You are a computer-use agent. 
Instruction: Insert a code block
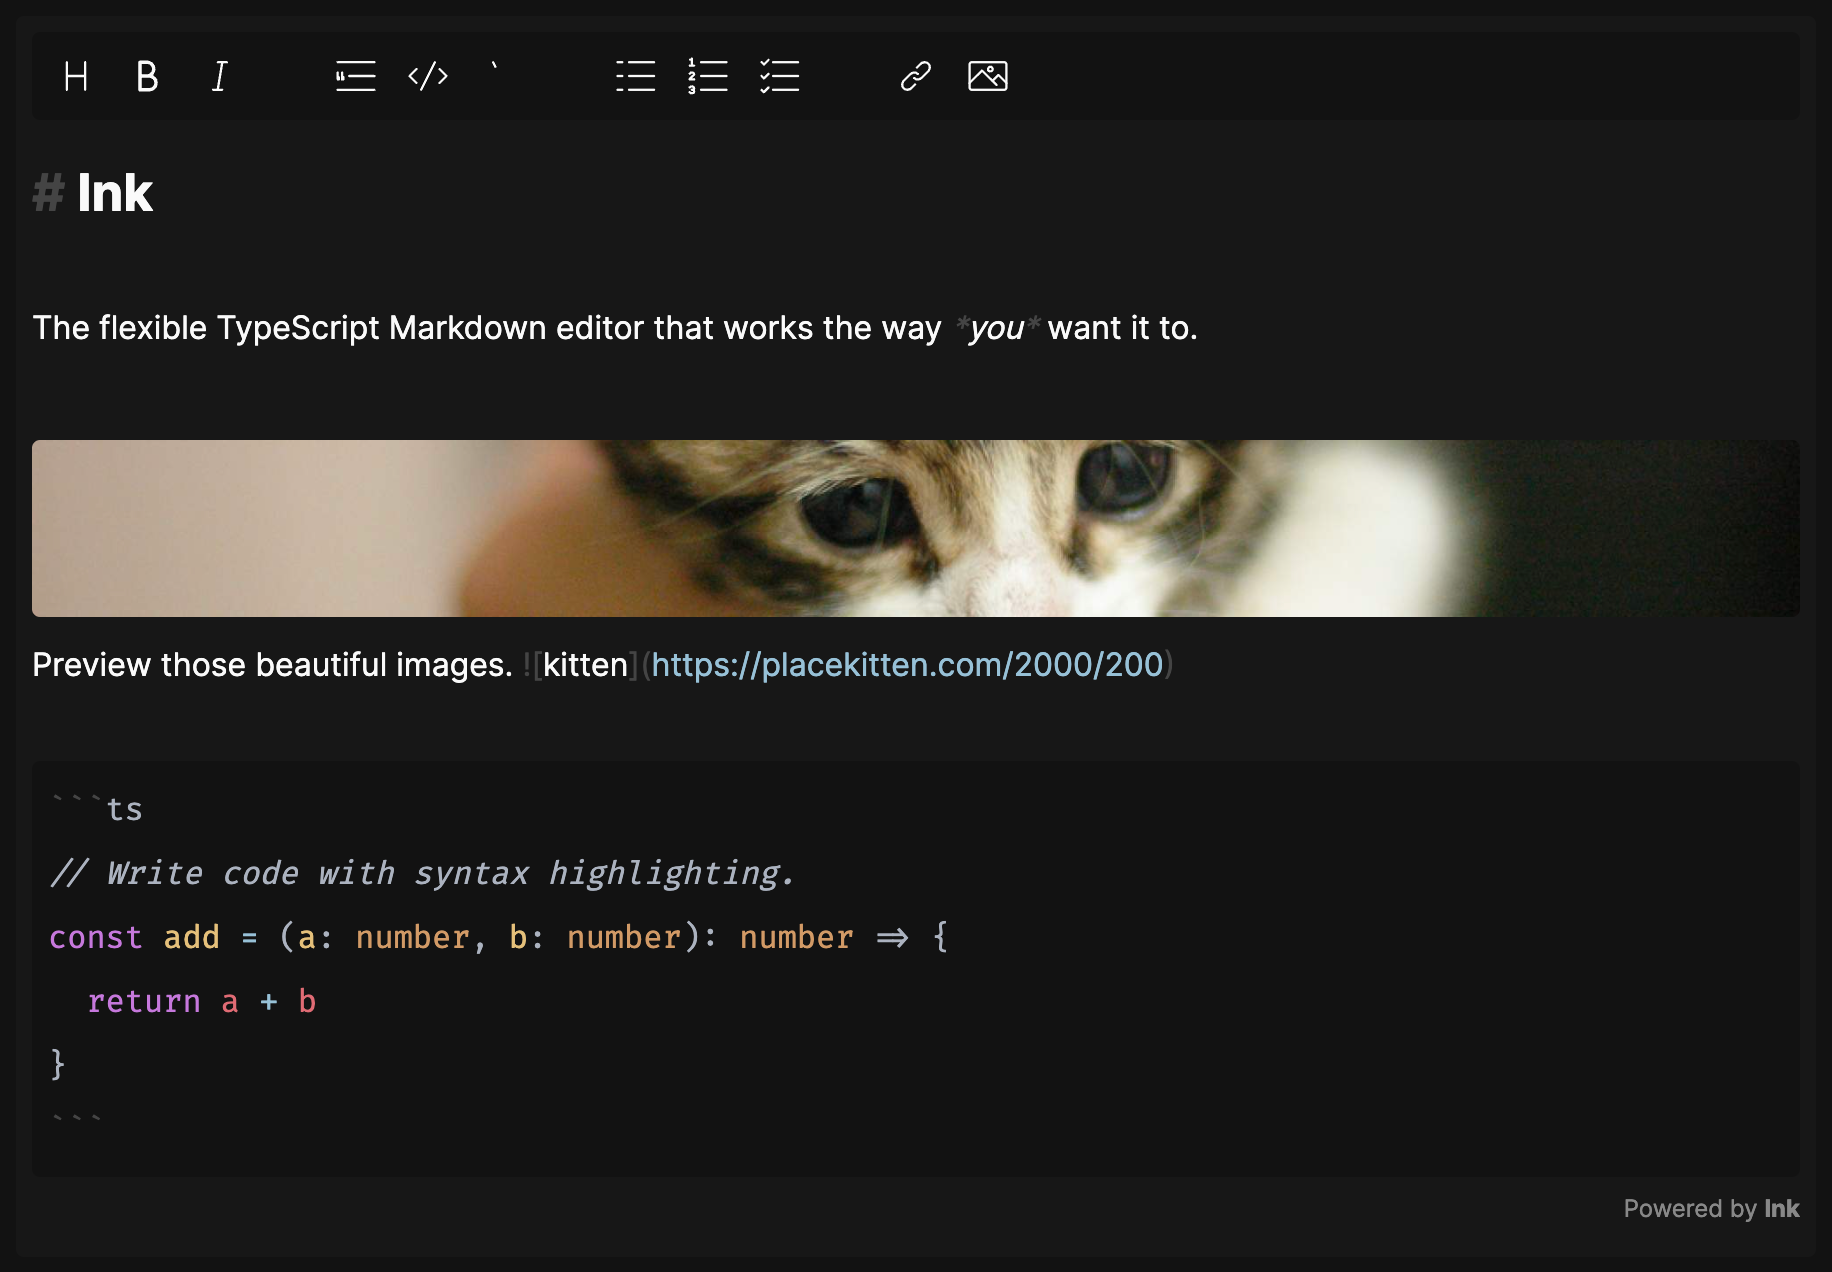pos(428,76)
